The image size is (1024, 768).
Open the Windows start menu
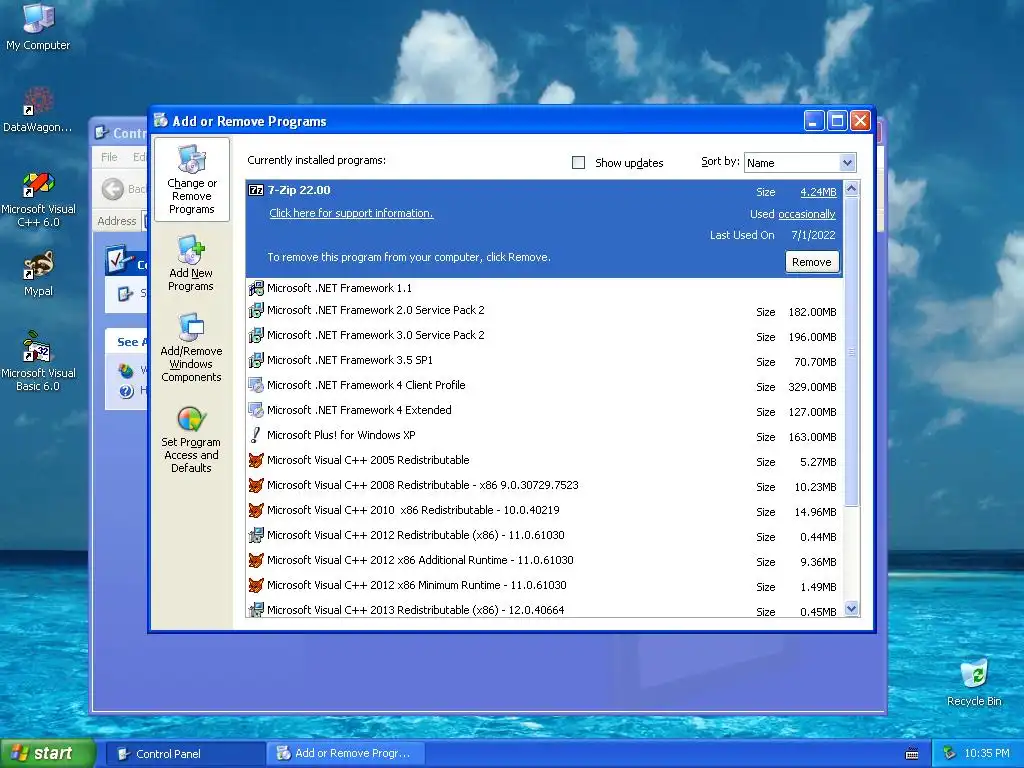click(48, 754)
